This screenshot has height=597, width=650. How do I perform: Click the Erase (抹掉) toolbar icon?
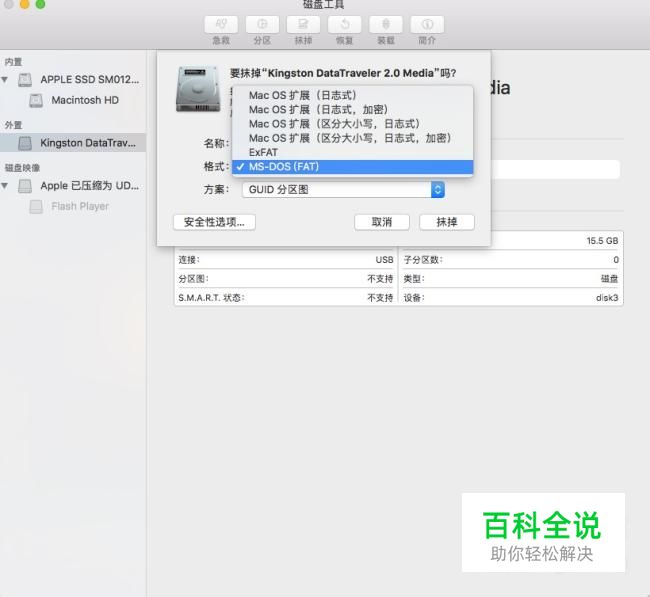303,24
